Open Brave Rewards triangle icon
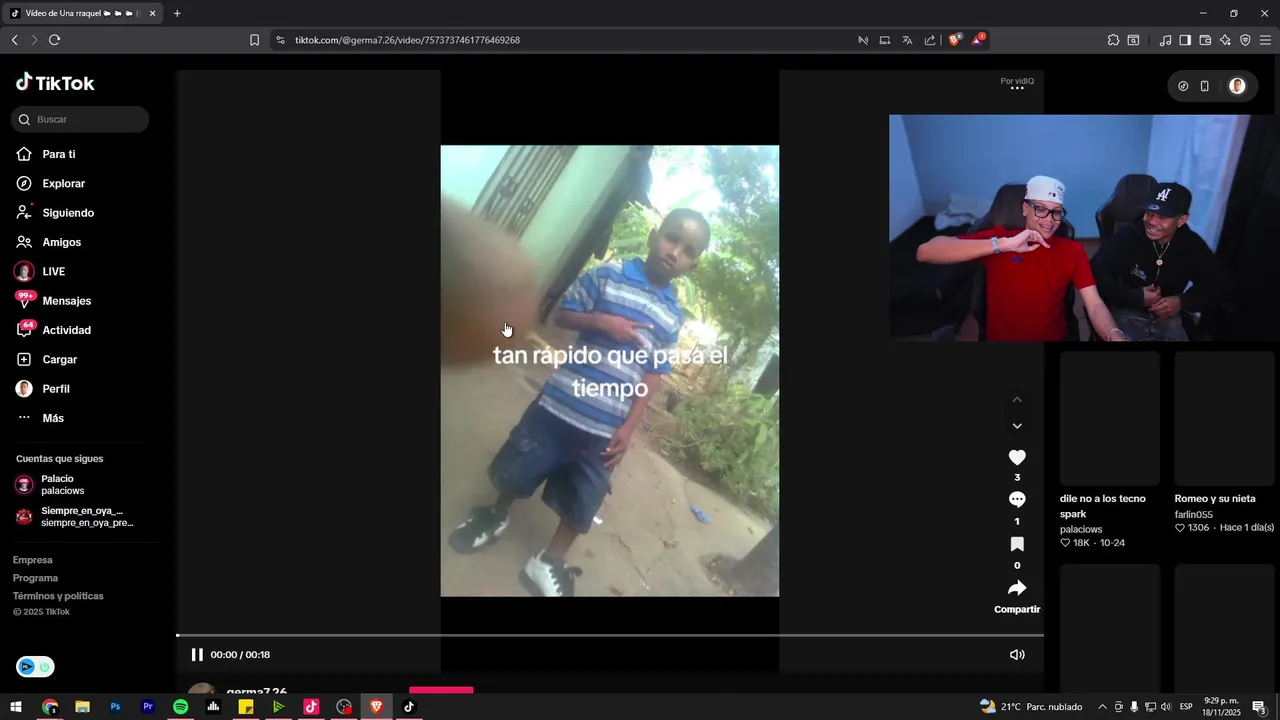1280x720 pixels. 978,40
